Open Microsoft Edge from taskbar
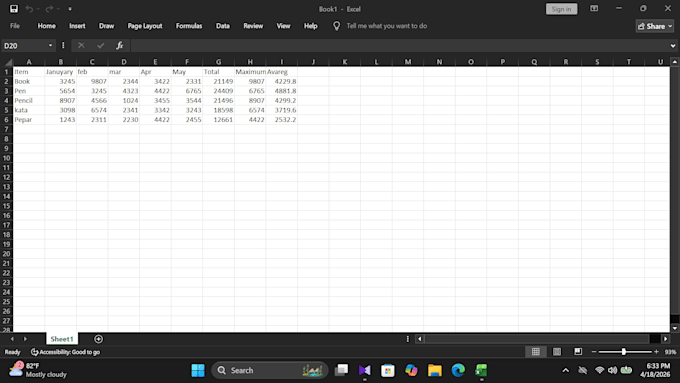Image resolution: width=680 pixels, height=383 pixels. [458, 370]
